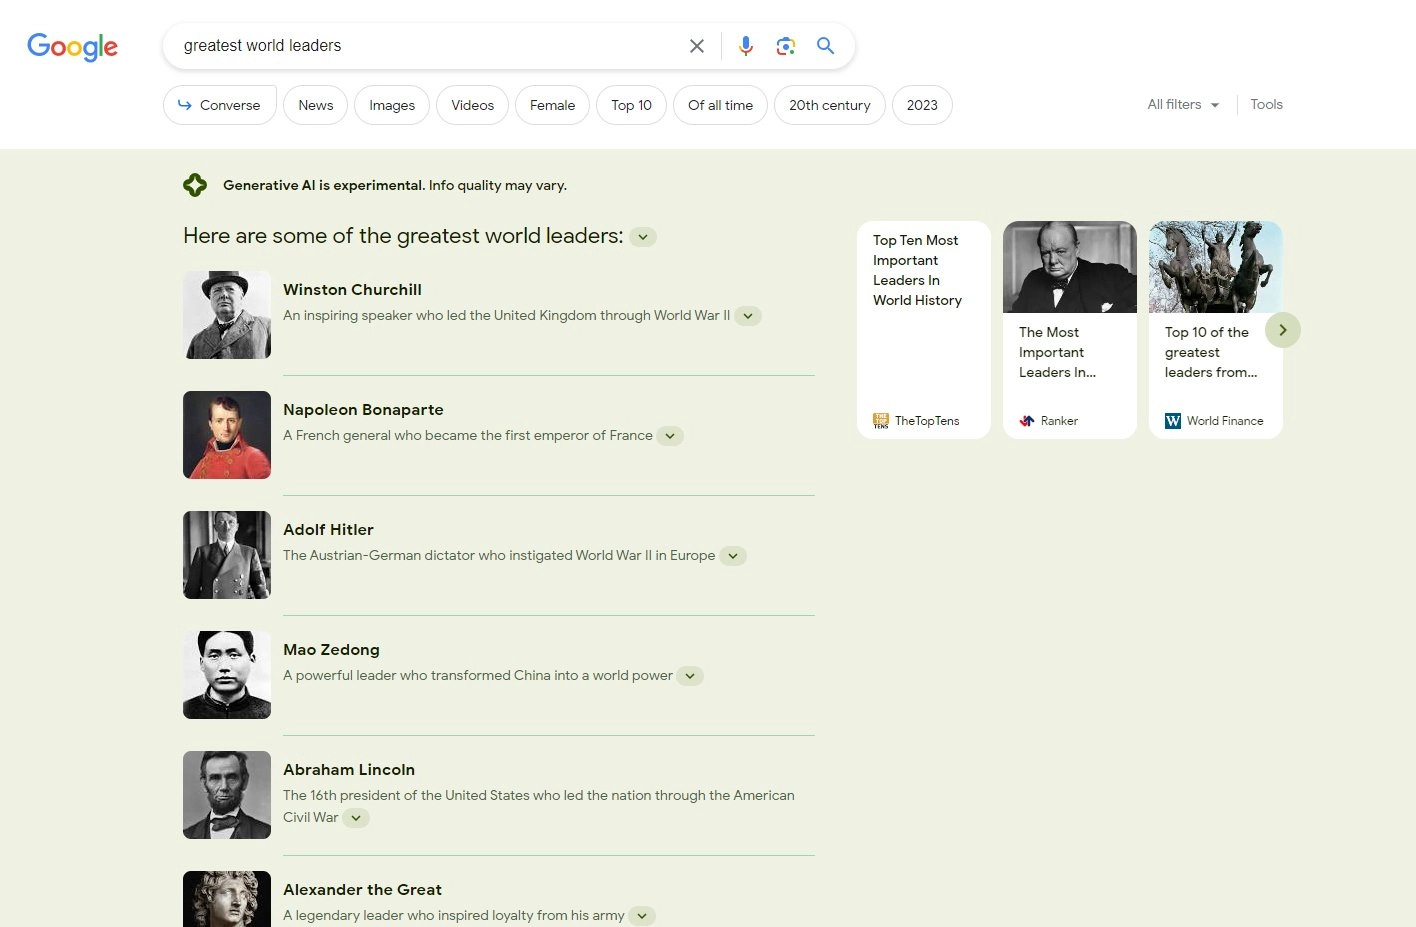Switch to Images results
The image size is (1416, 927).
click(x=392, y=105)
